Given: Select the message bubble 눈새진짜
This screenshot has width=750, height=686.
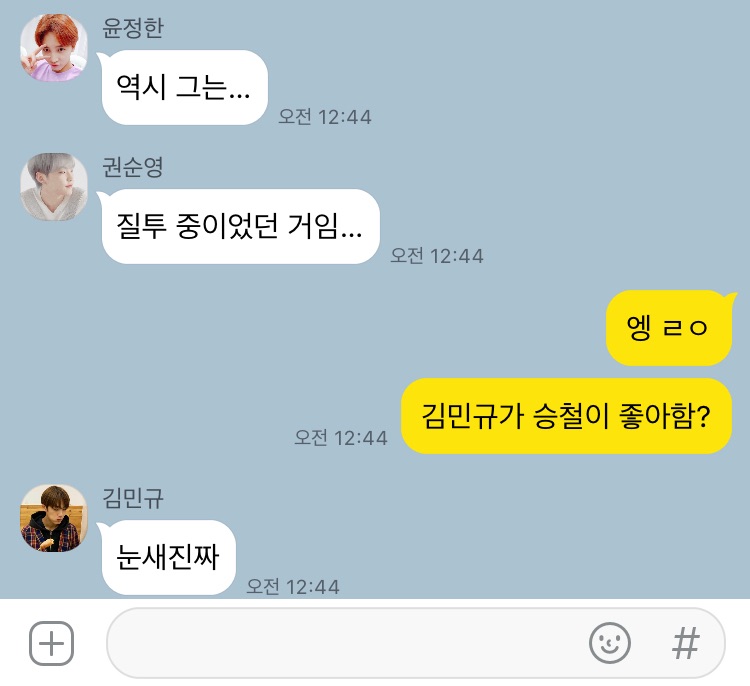Looking at the screenshot, I should point(167,557).
